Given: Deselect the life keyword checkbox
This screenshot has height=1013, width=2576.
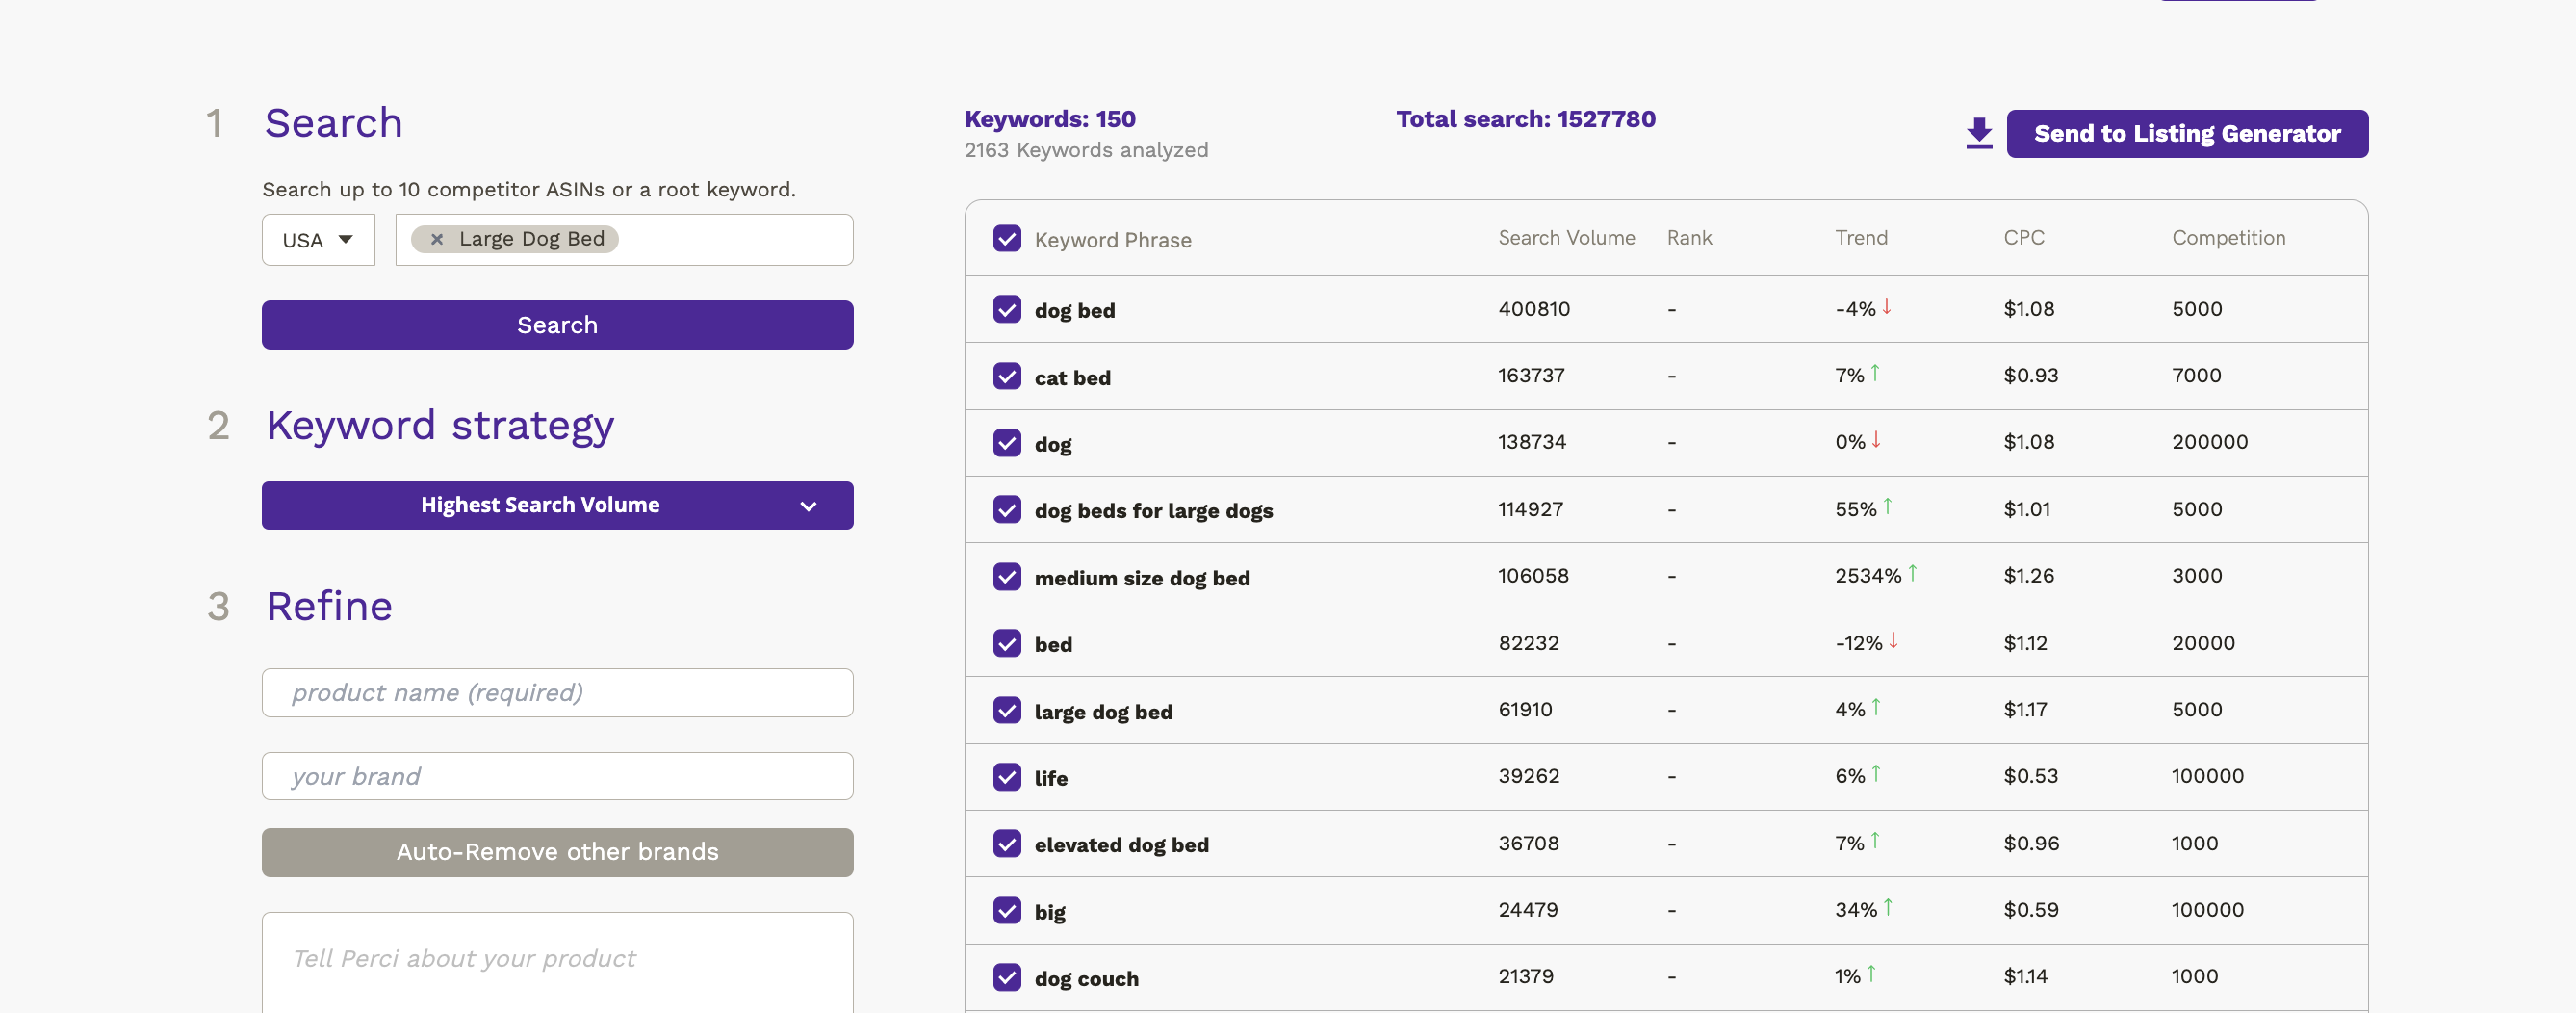Looking at the screenshot, I should pos(1006,776).
